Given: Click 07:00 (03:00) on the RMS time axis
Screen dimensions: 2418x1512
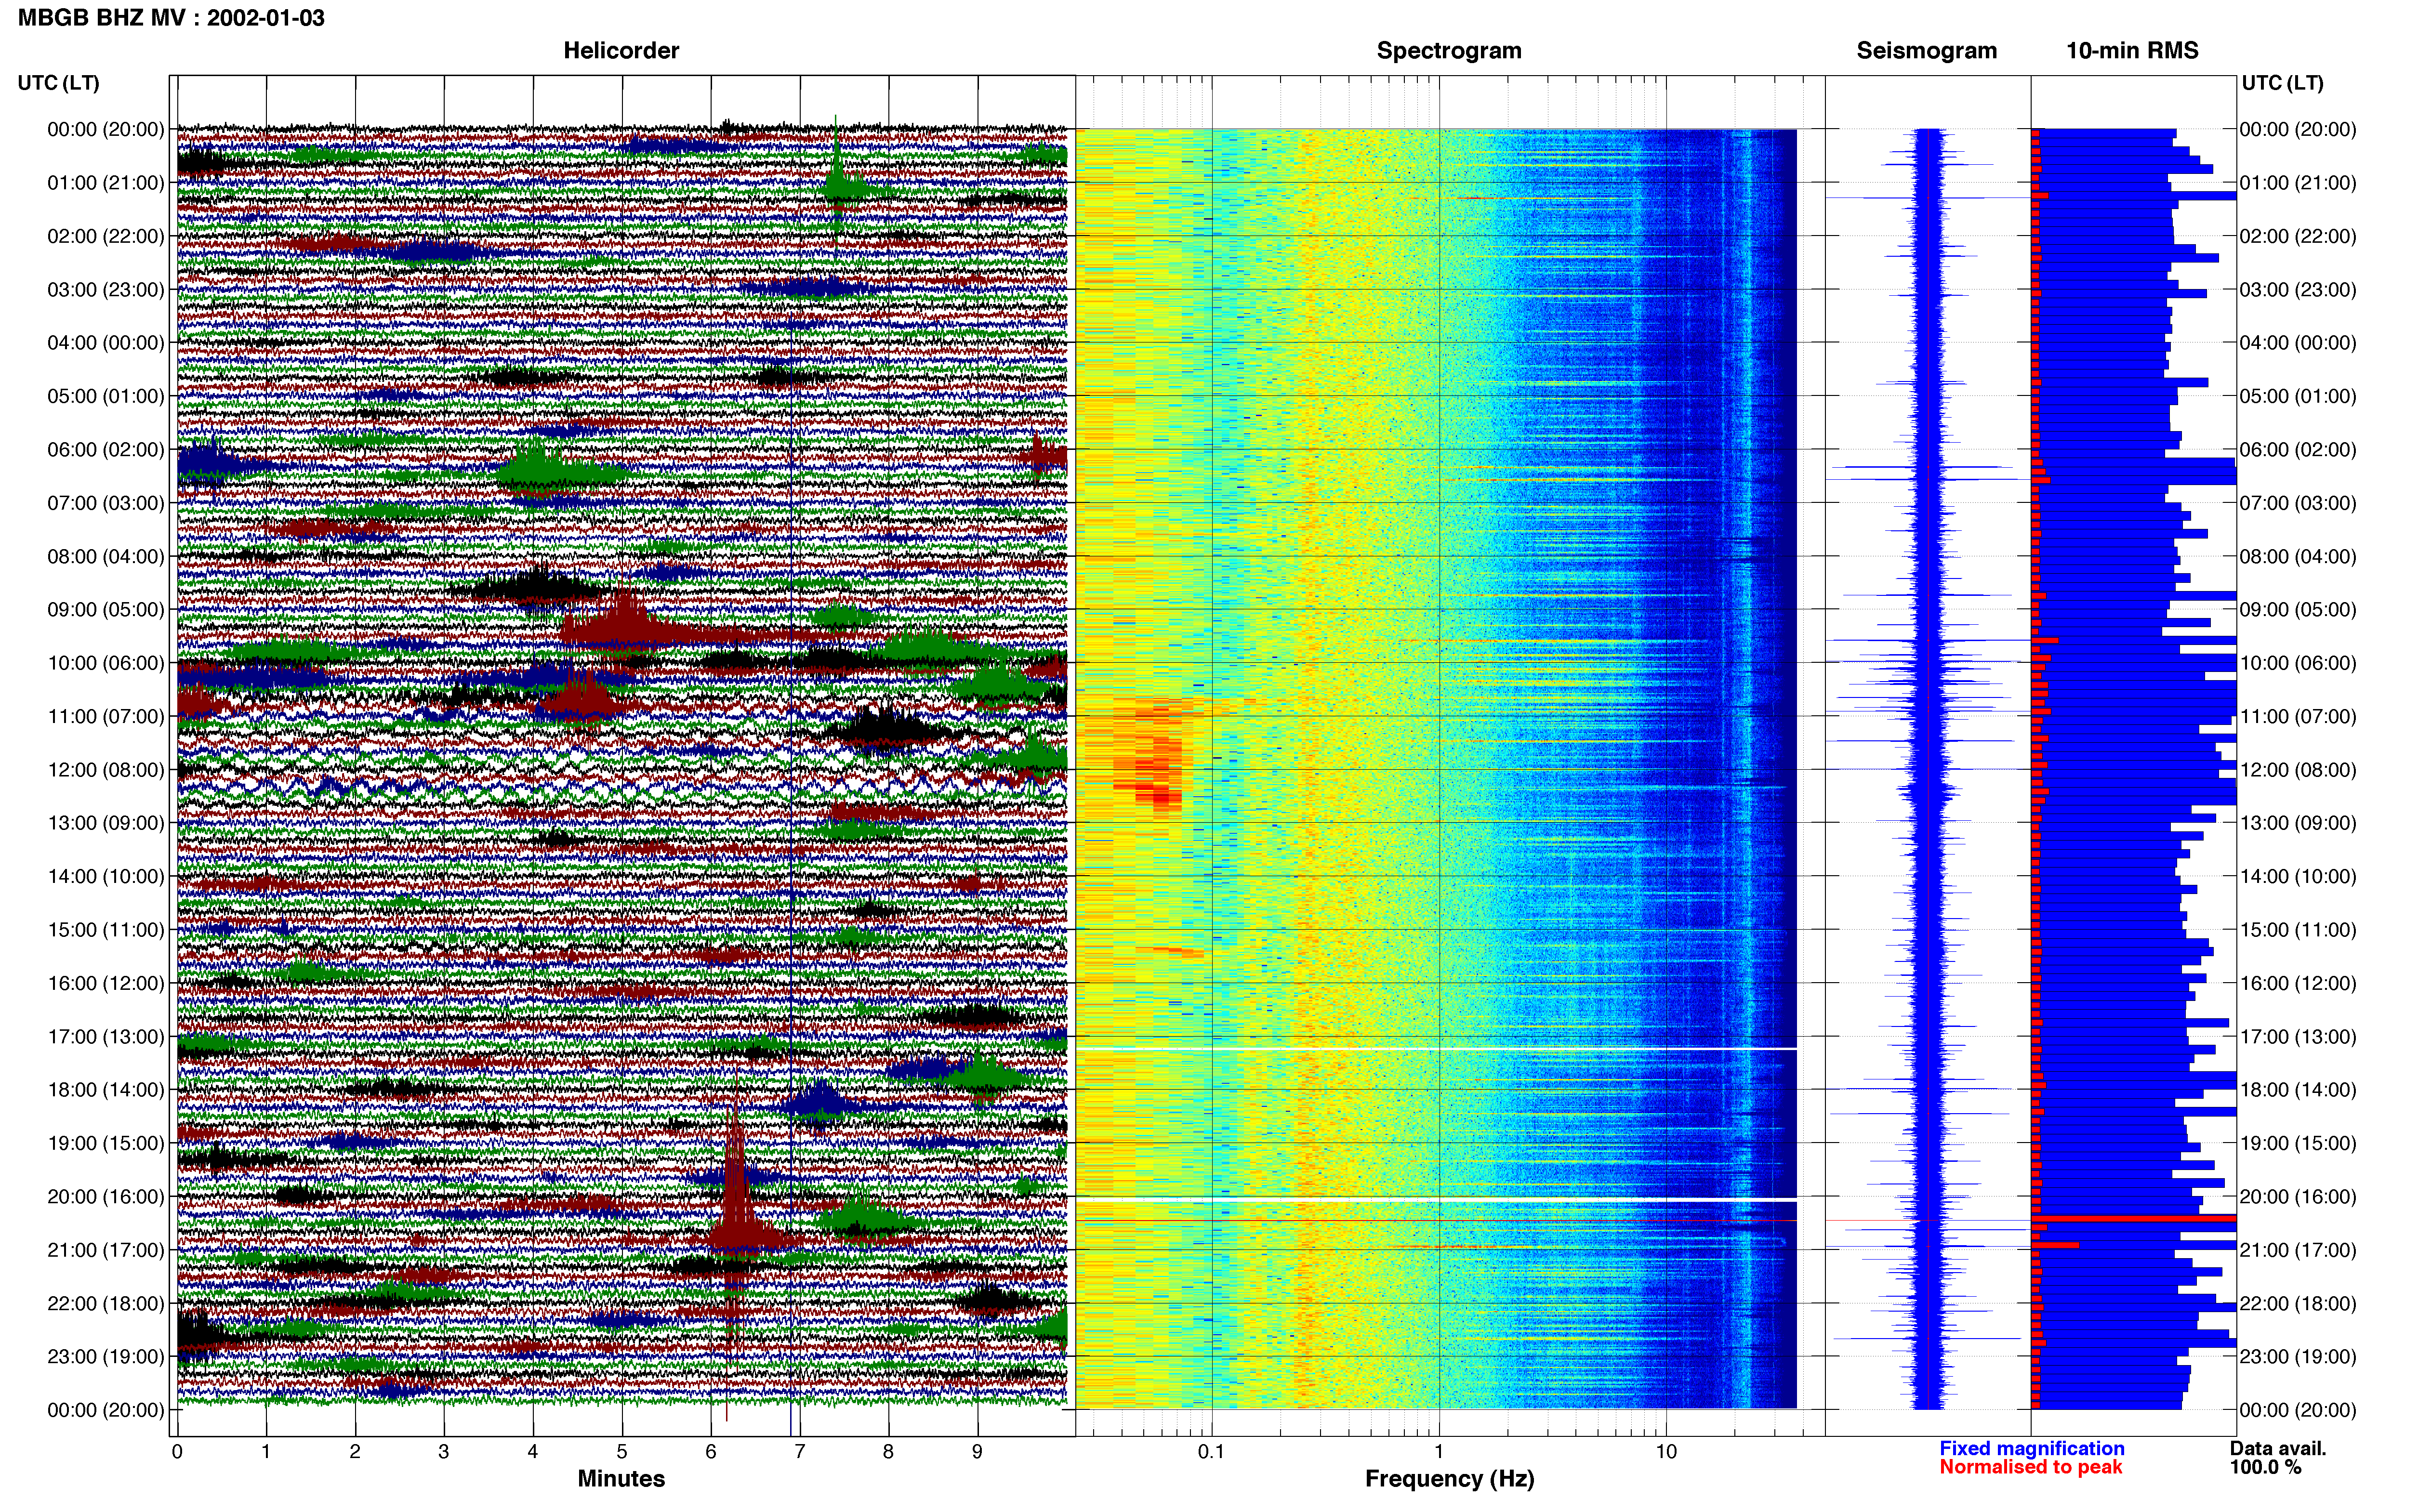Looking at the screenshot, I should (2298, 503).
